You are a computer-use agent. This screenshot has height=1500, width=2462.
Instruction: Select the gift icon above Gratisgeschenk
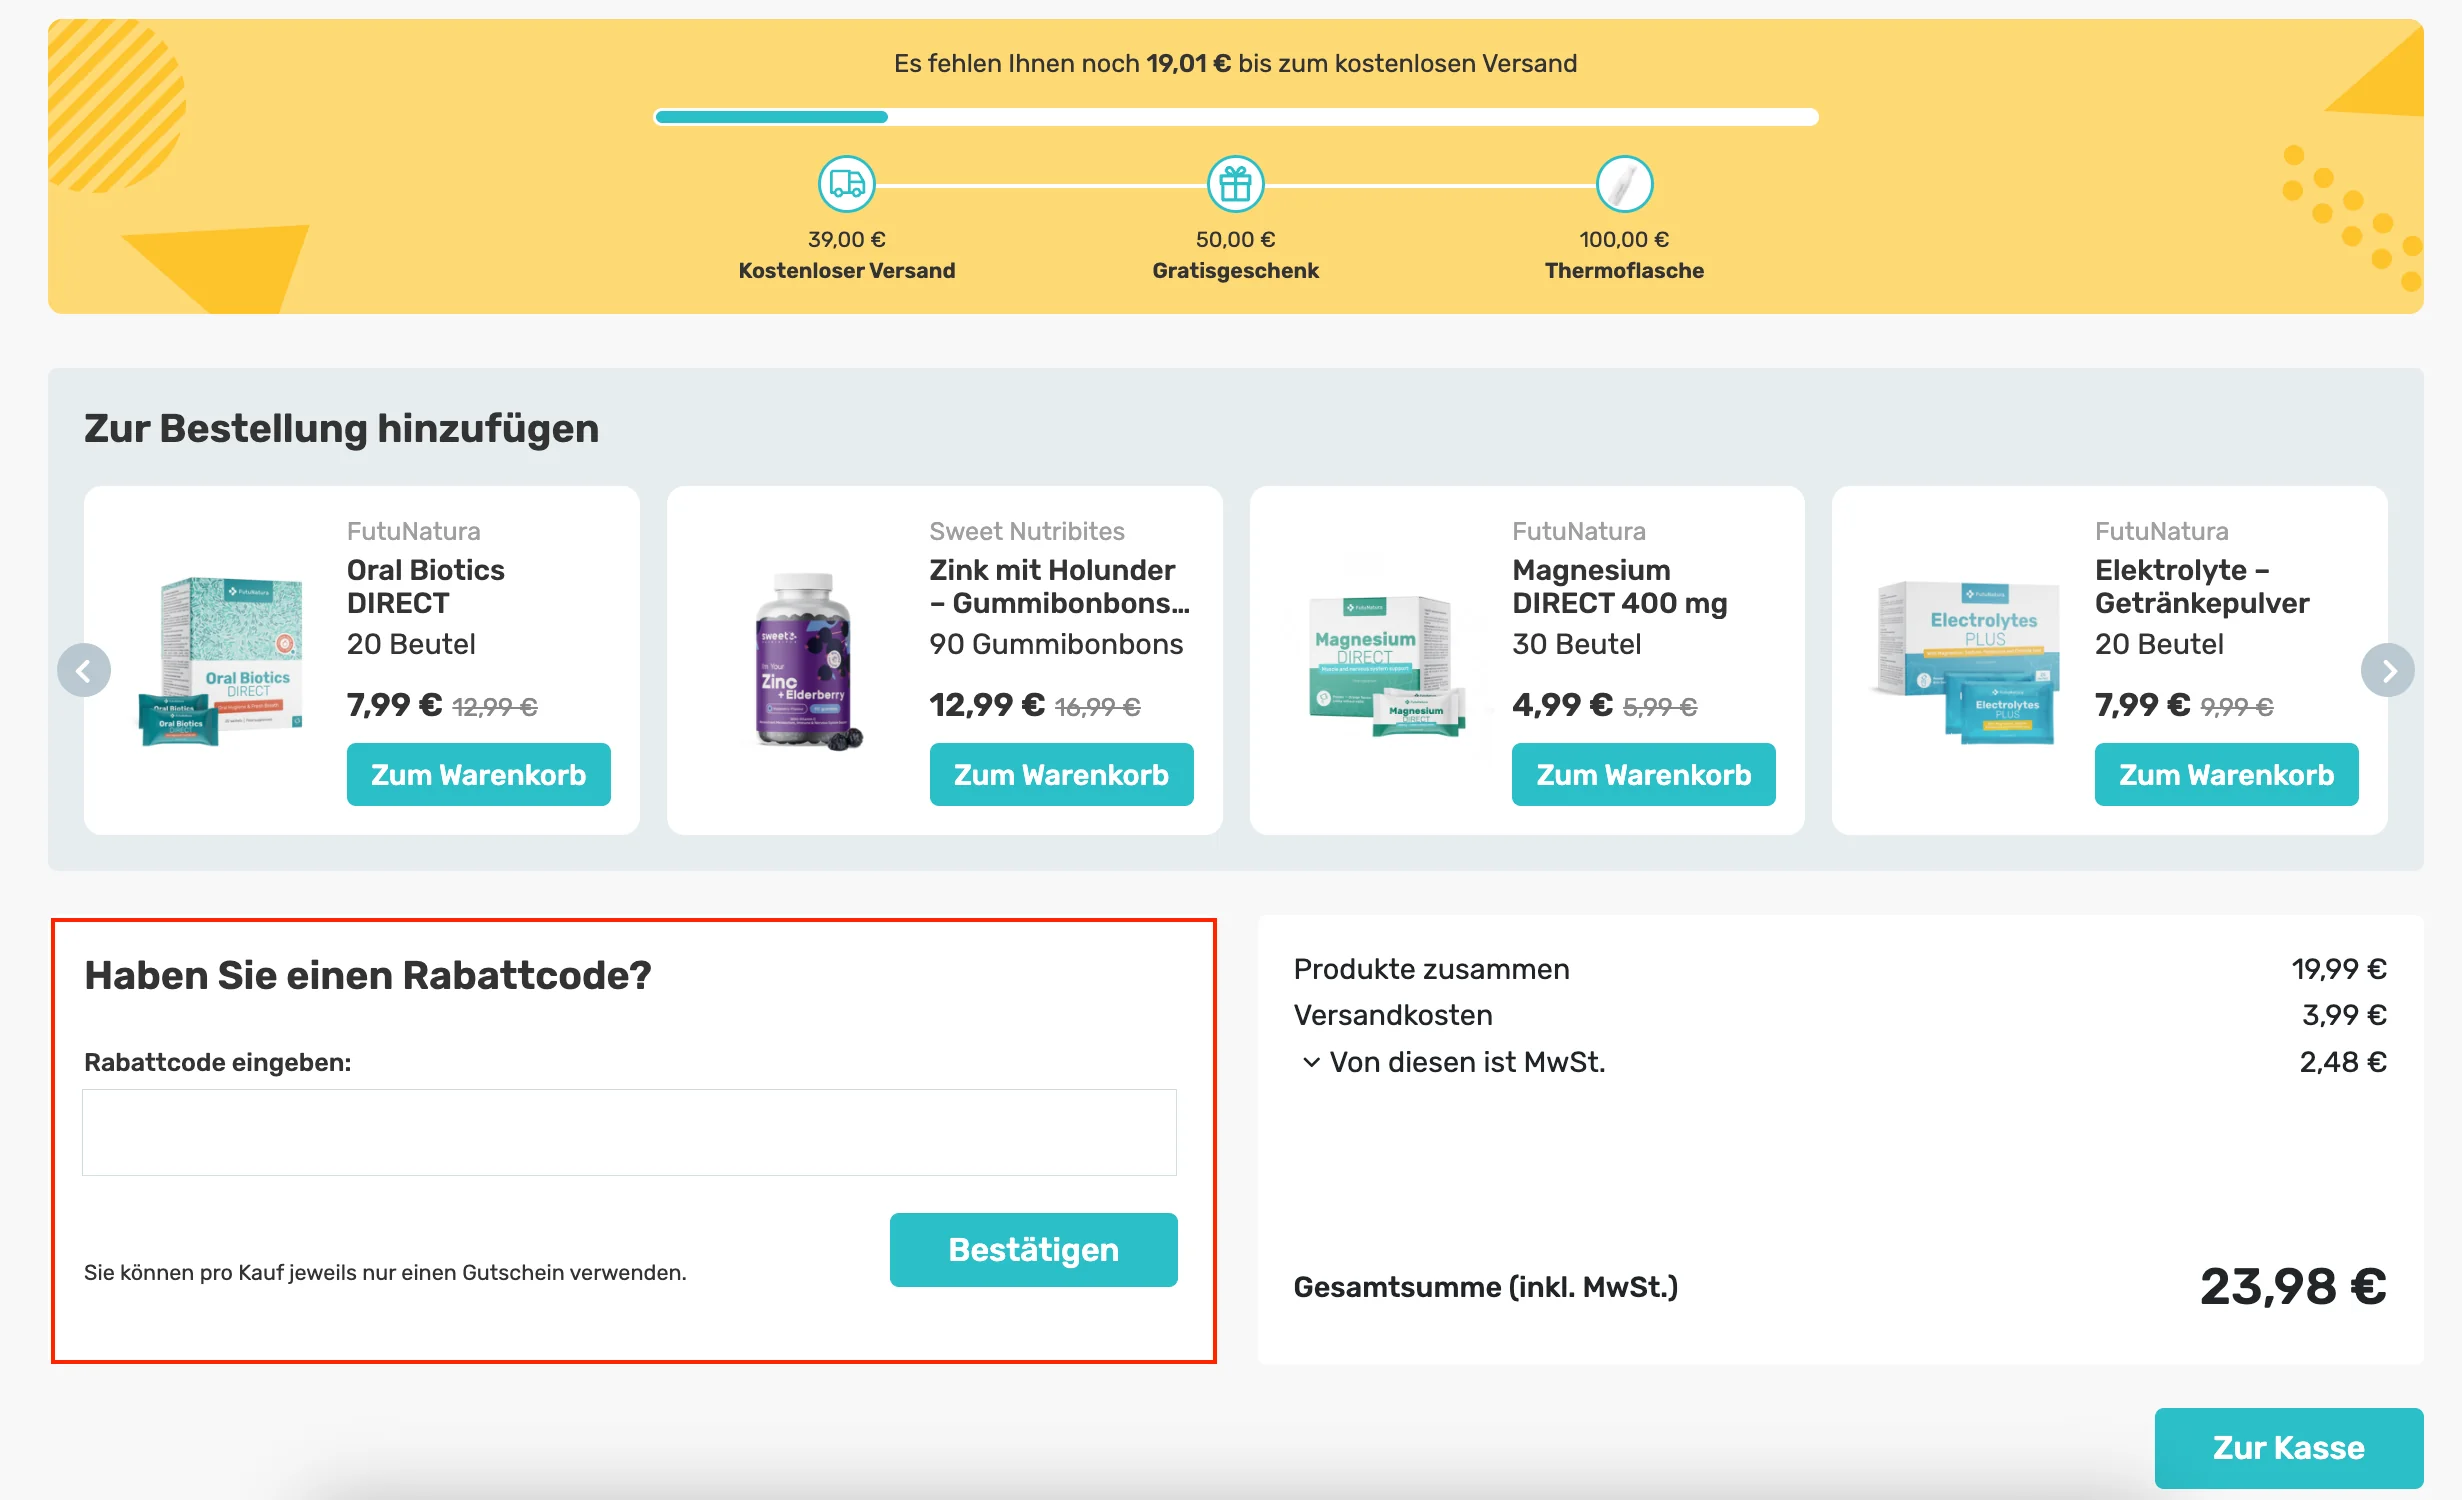(x=1237, y=184)
